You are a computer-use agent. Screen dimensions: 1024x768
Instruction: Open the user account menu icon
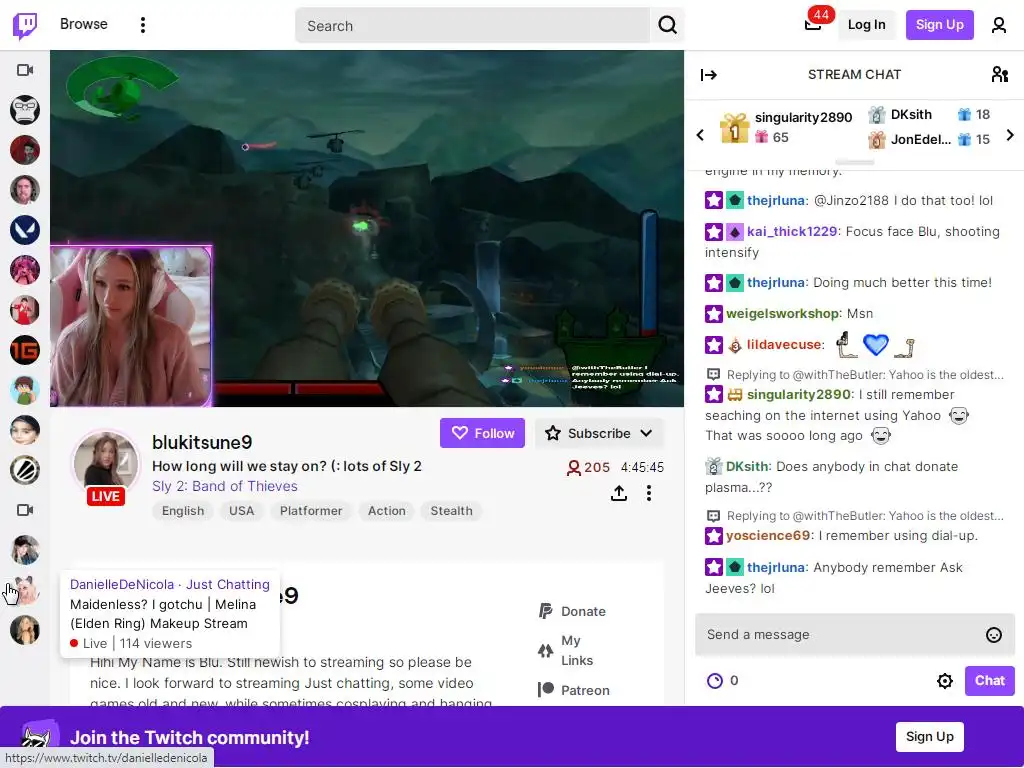[x=999, y=25]
